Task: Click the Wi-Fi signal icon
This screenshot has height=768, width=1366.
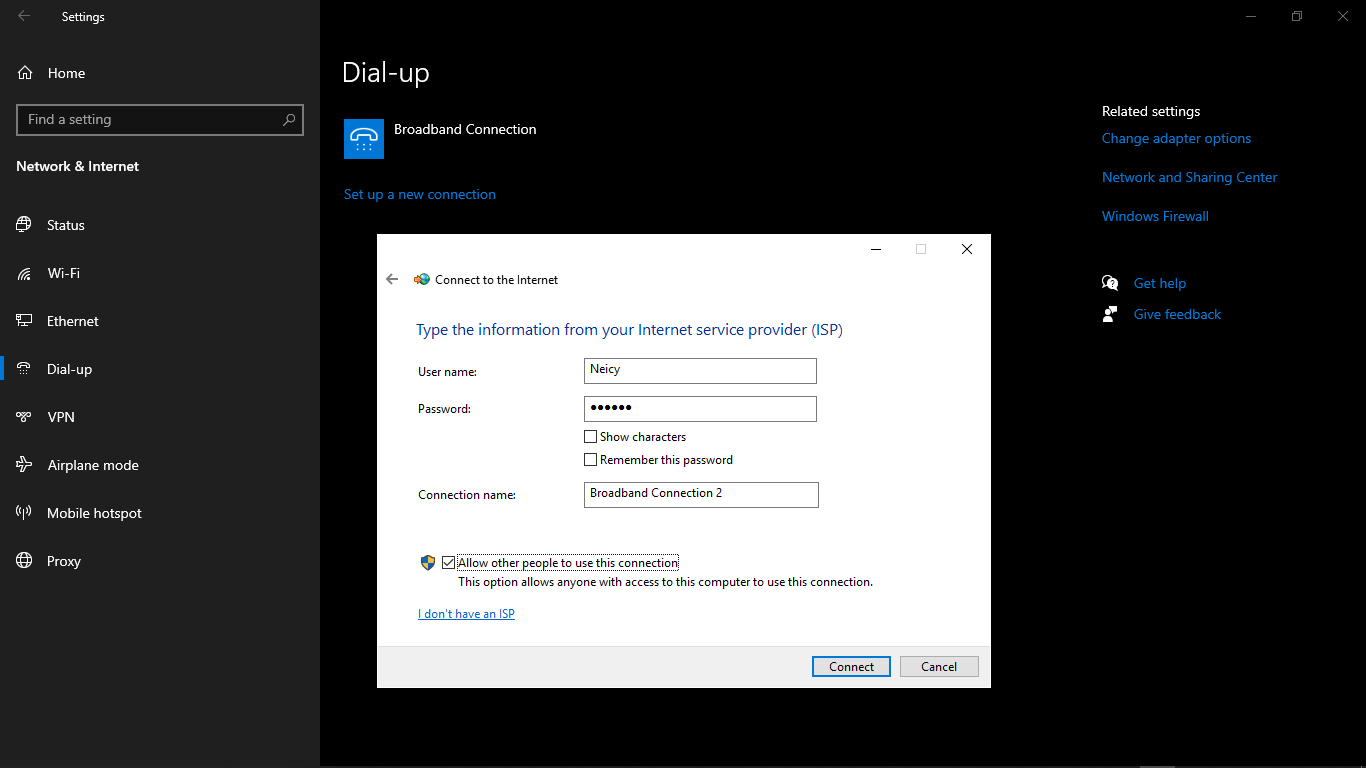Action: pyautogui.click(x=24, y=273)
